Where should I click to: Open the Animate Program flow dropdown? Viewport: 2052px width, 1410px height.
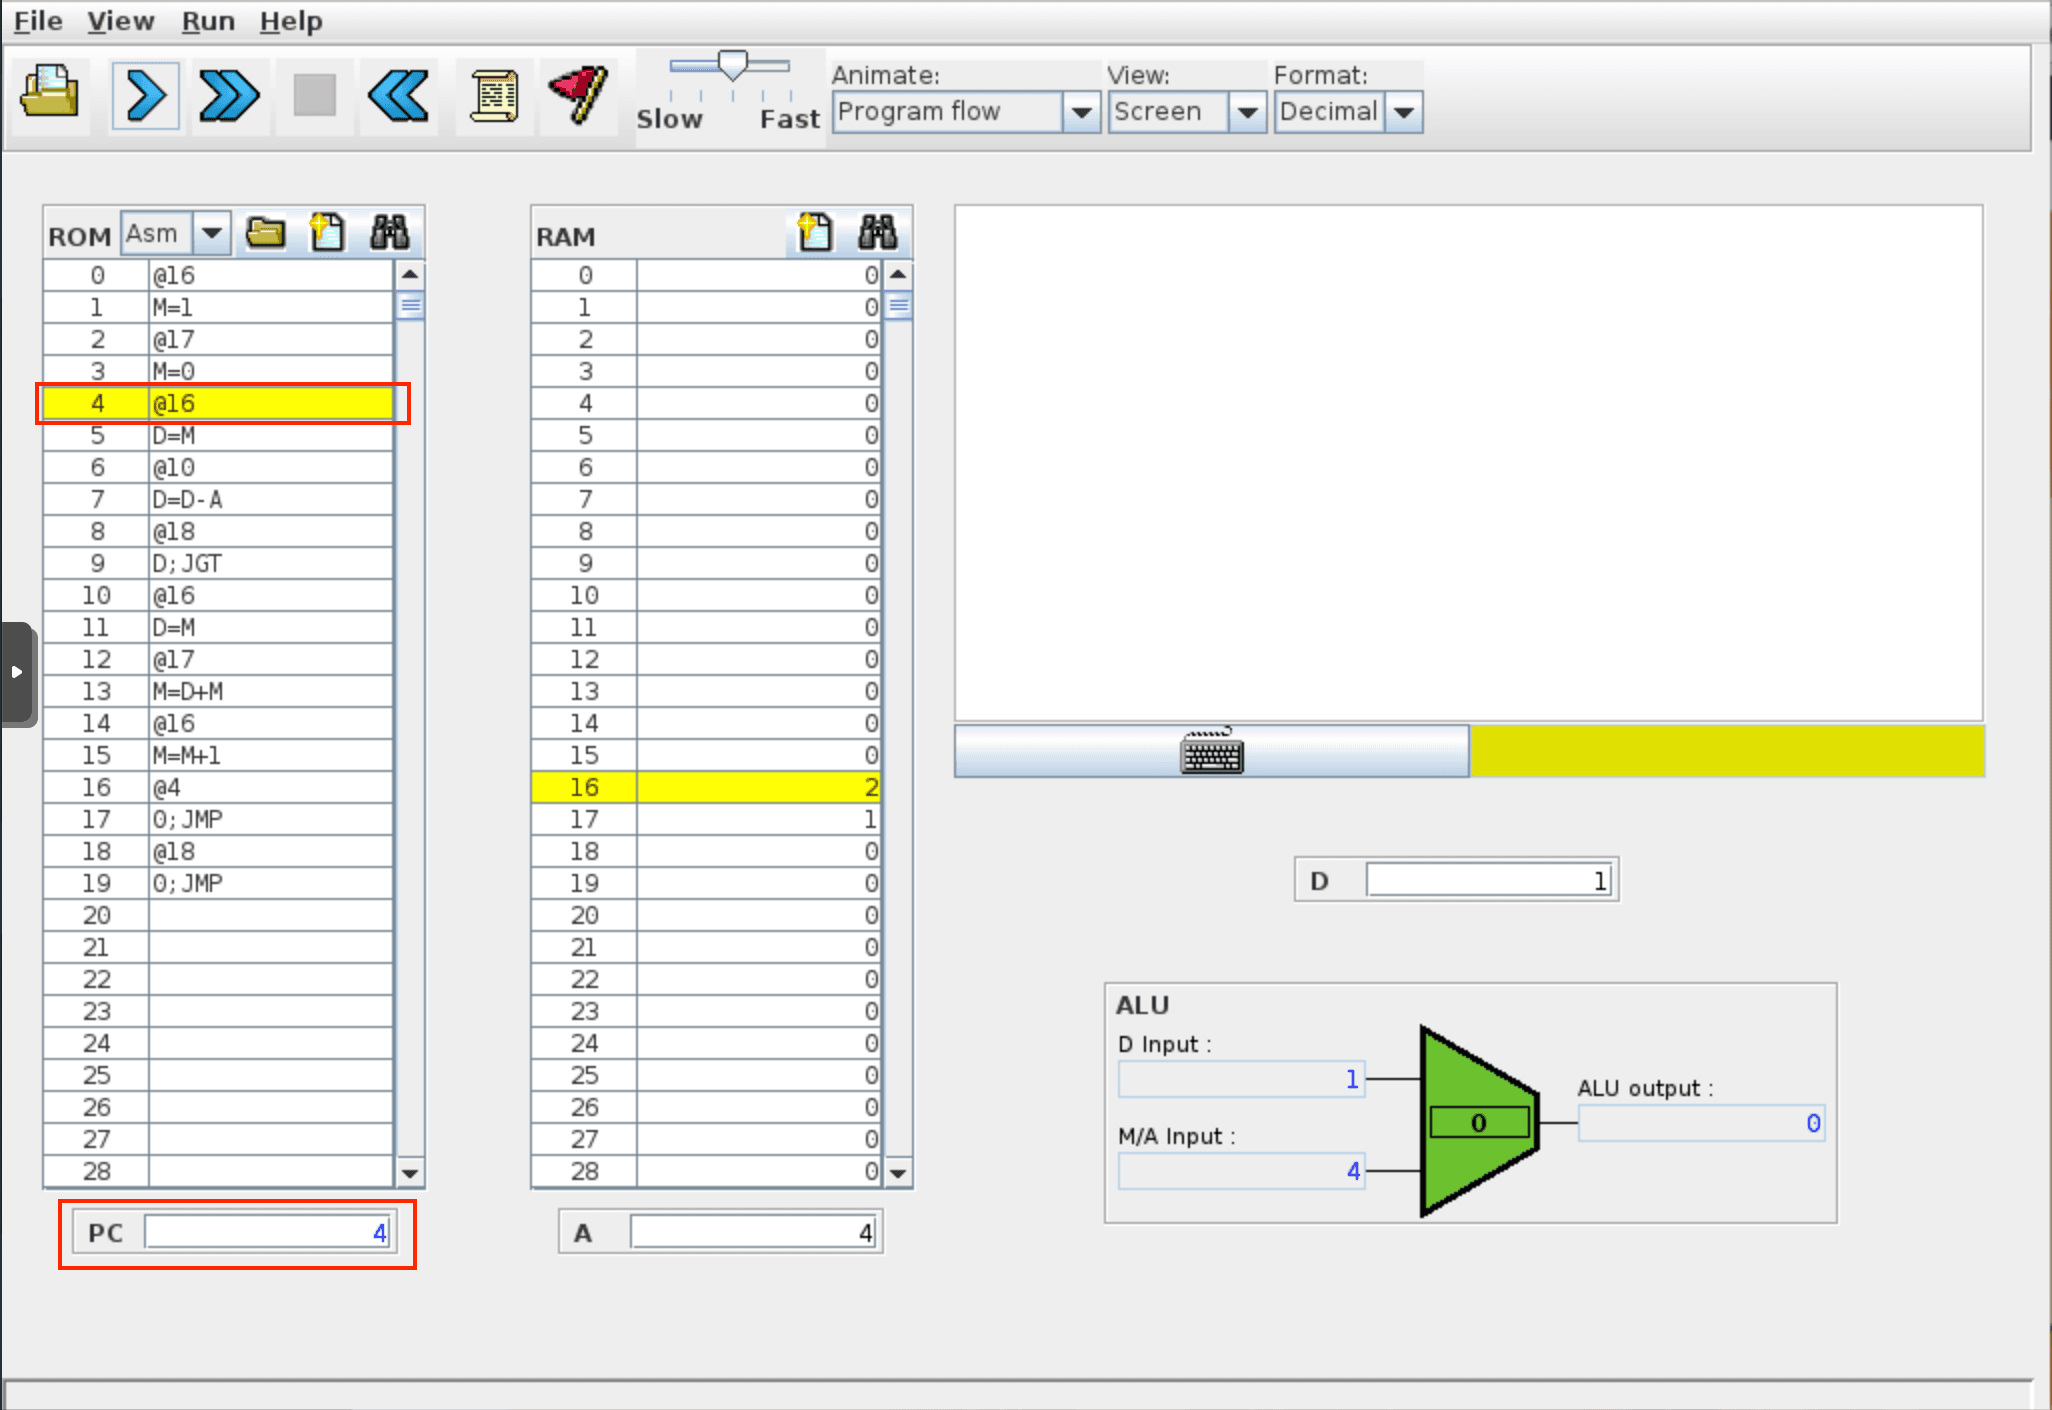coord(1081,112)
